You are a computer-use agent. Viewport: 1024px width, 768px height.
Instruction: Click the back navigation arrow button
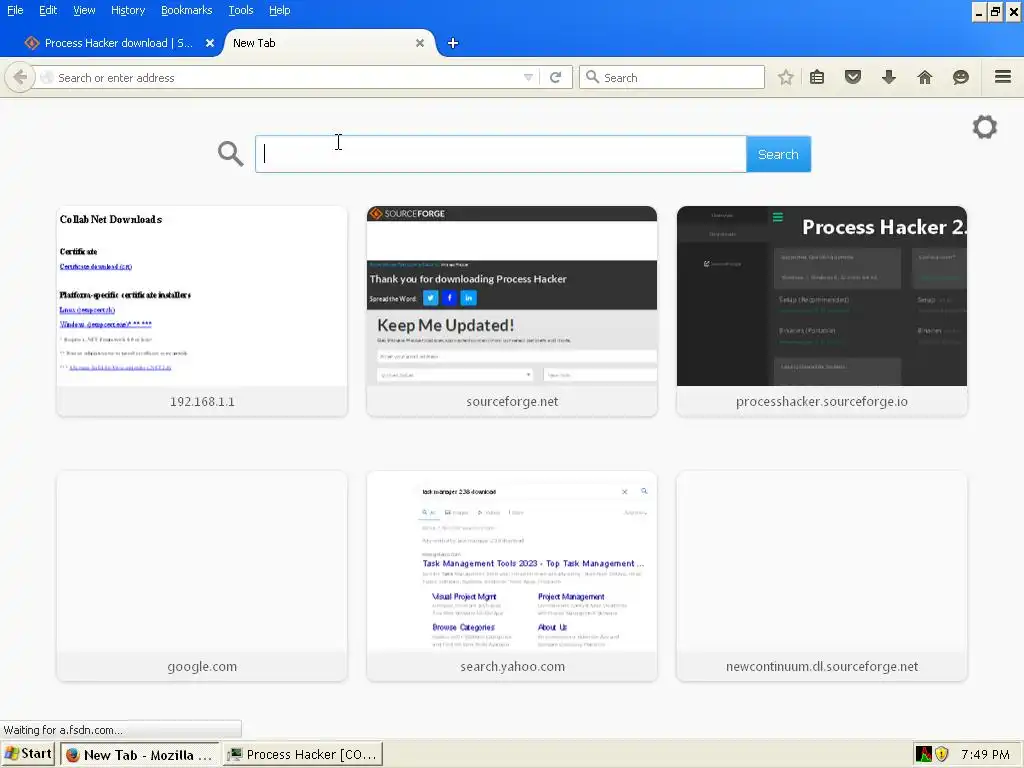[20, 78]
